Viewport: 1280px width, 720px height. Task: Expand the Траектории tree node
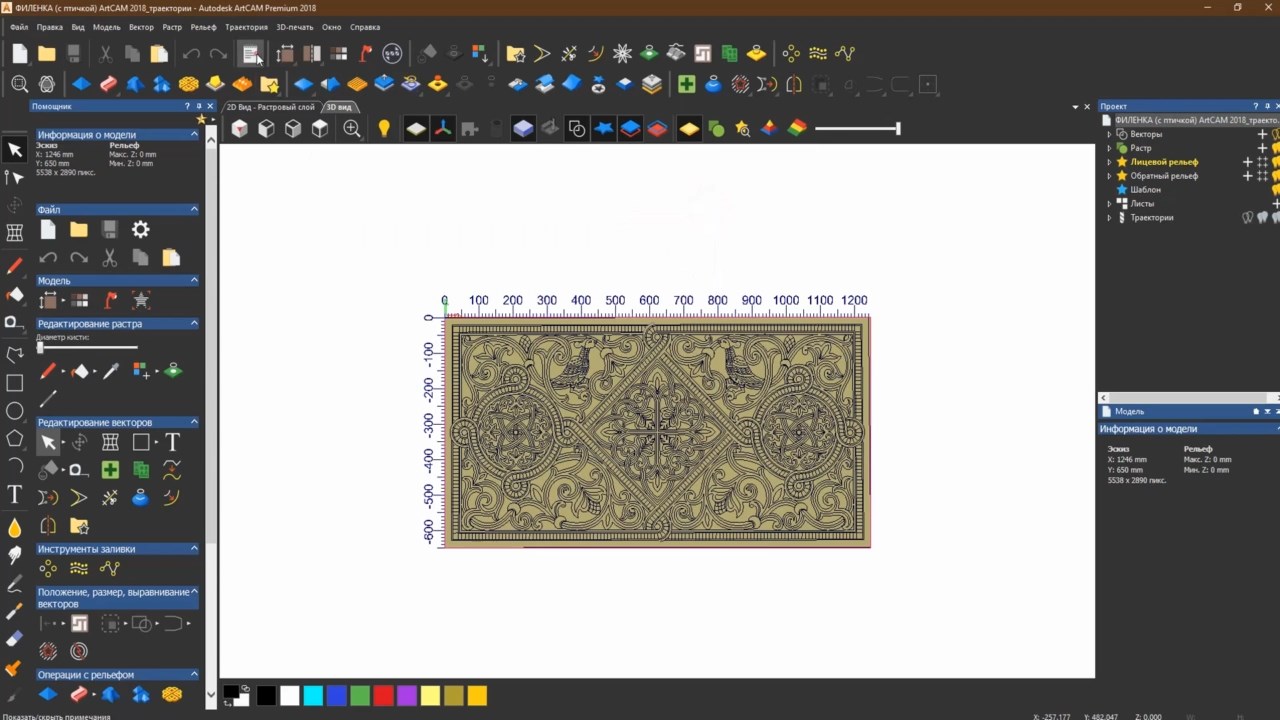[1109, 217]
